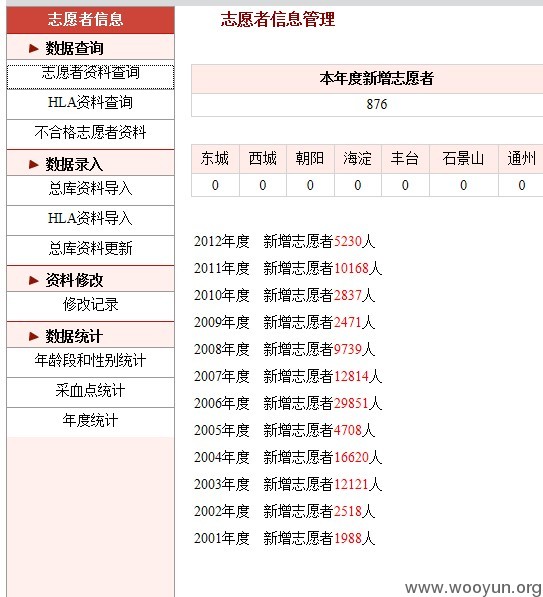Click the 2003年度 count 12121
The image size is (543, 597).
(x=351, y=485)
